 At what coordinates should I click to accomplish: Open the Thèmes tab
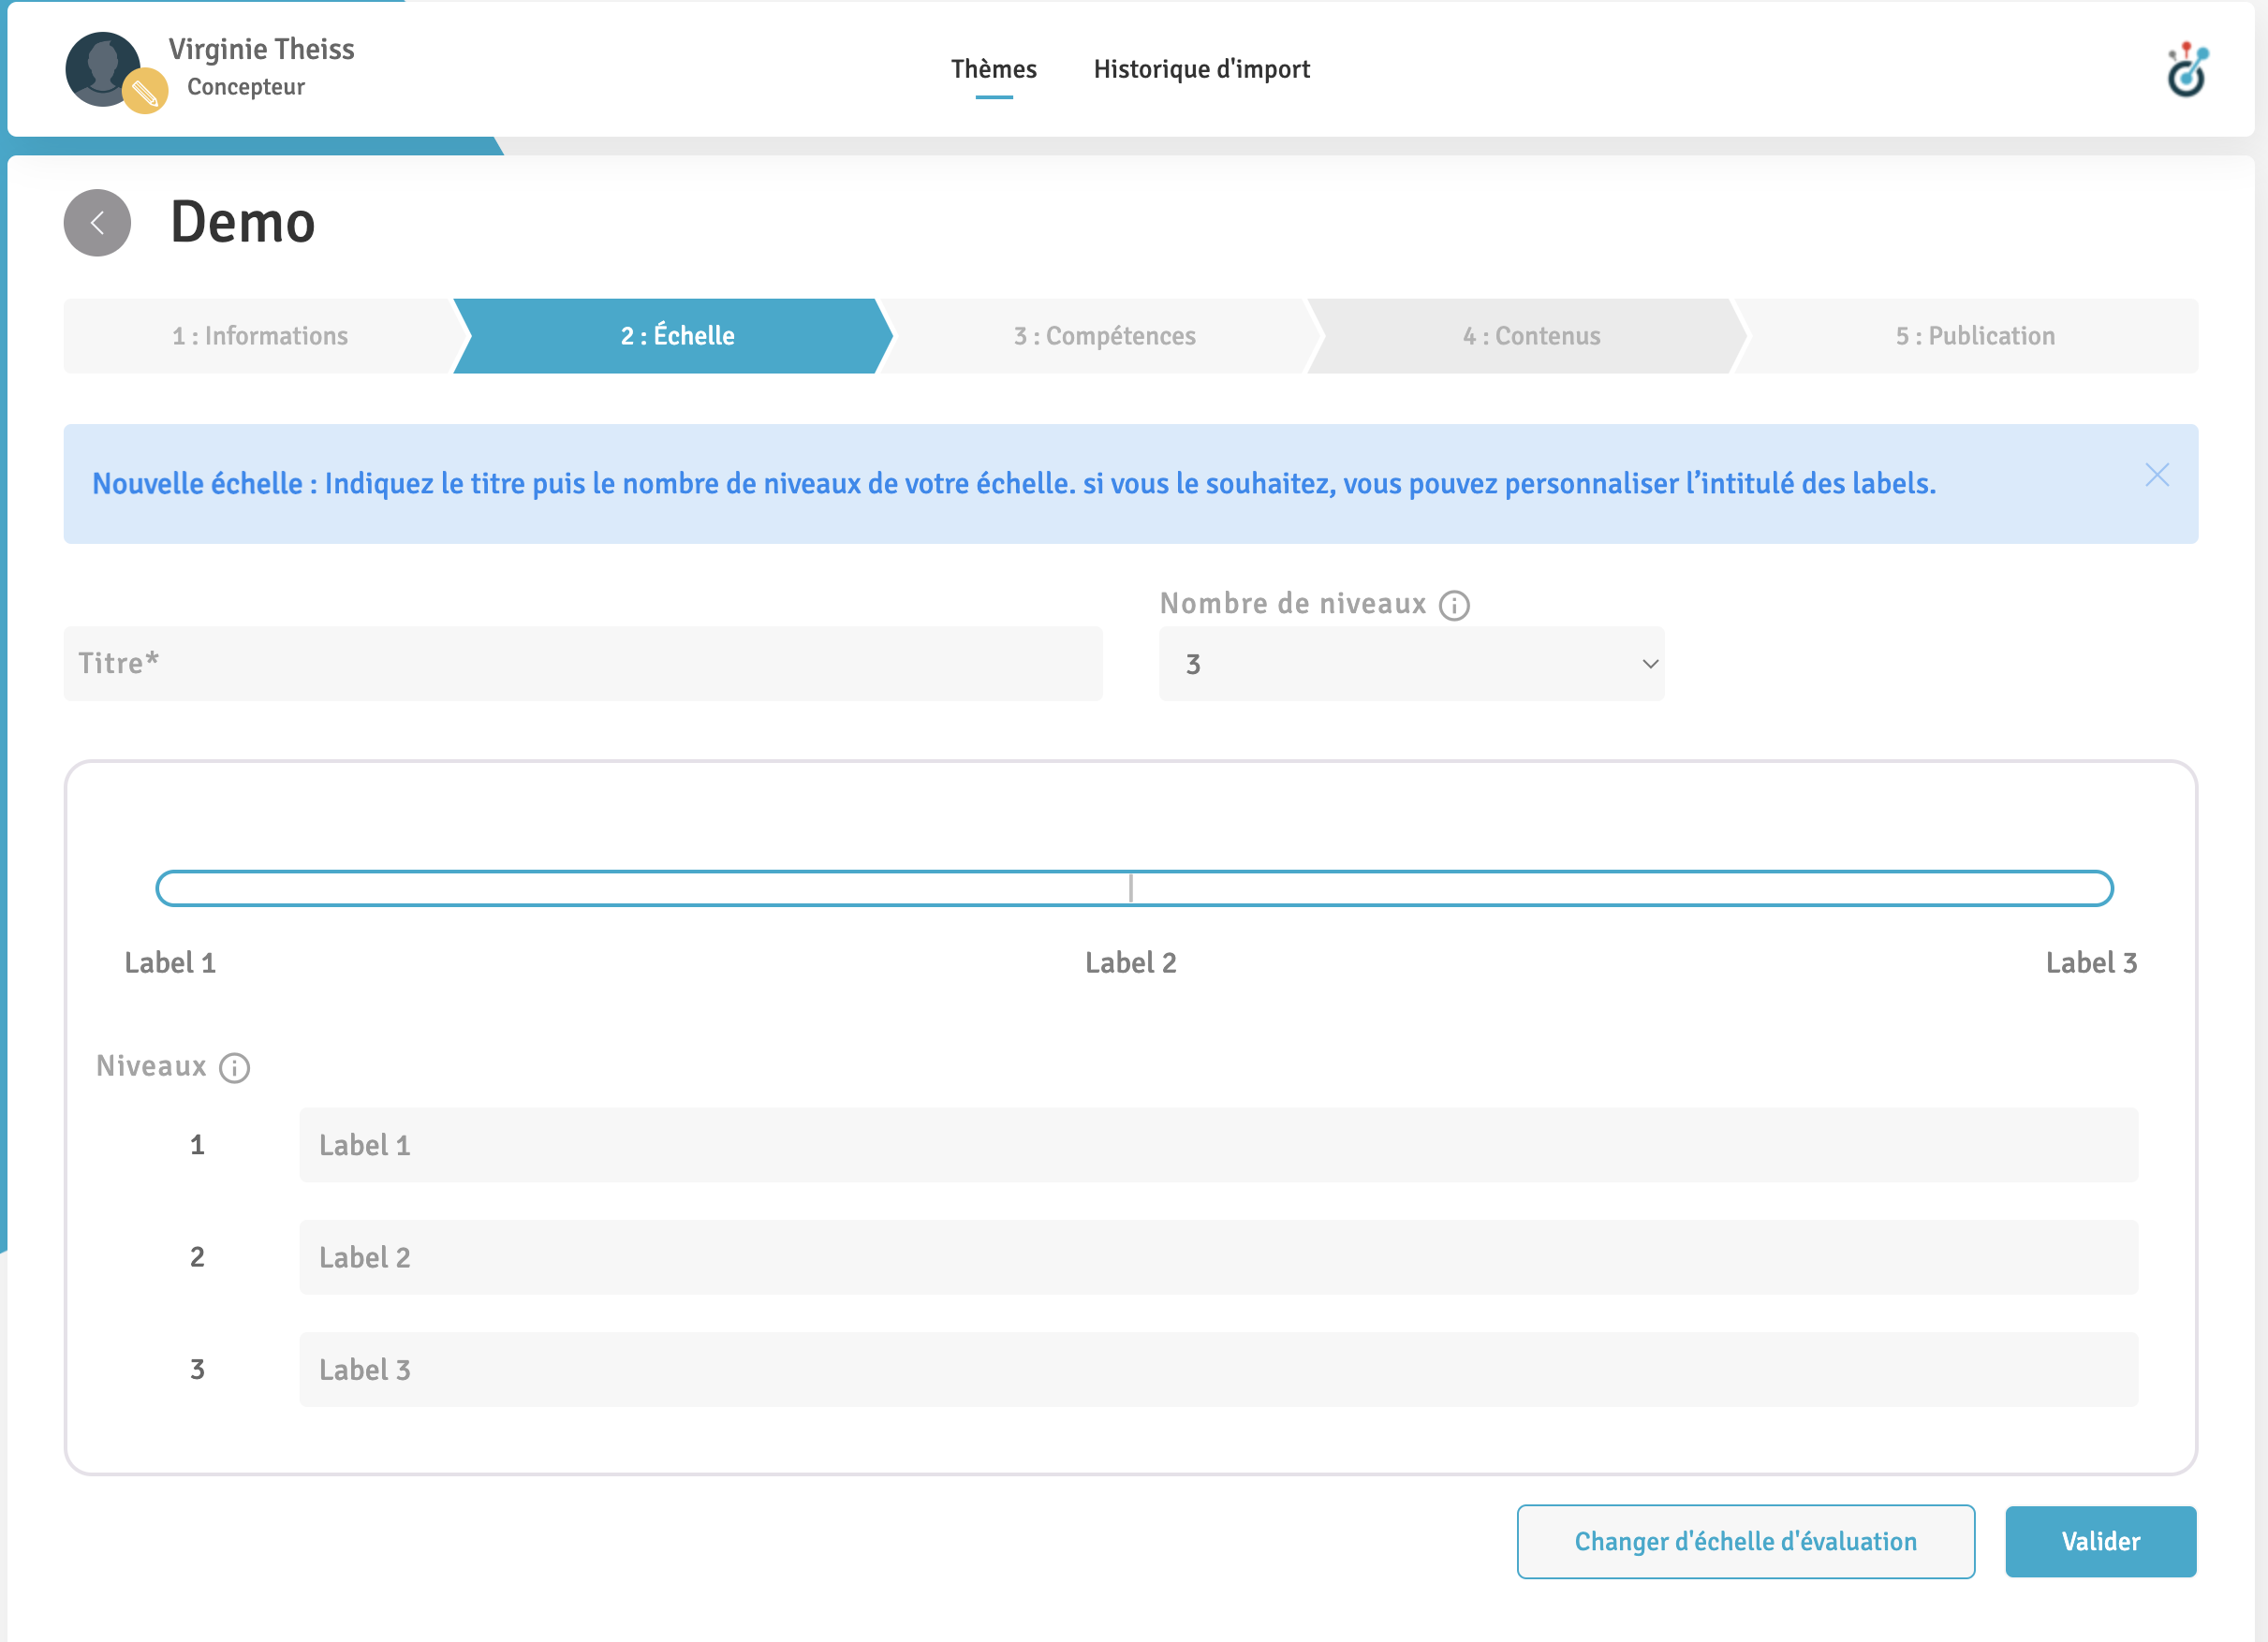tap(993, 69)
